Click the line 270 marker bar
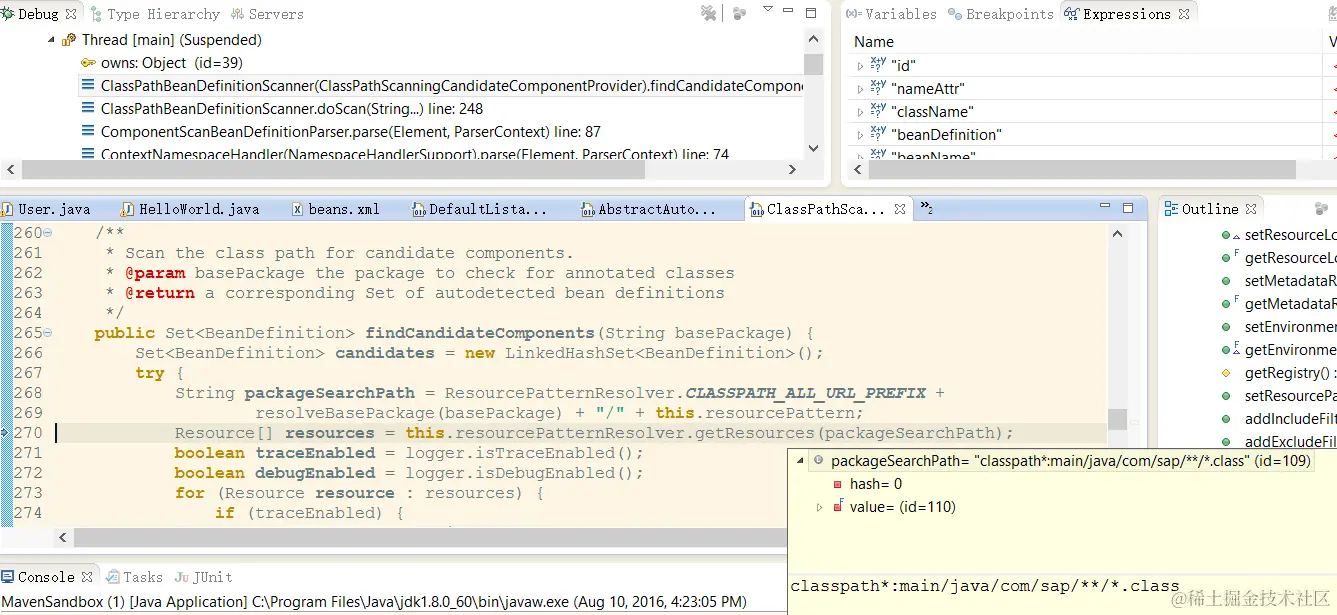The height and width of the screenshot is (615, 1337). point(5,433)
